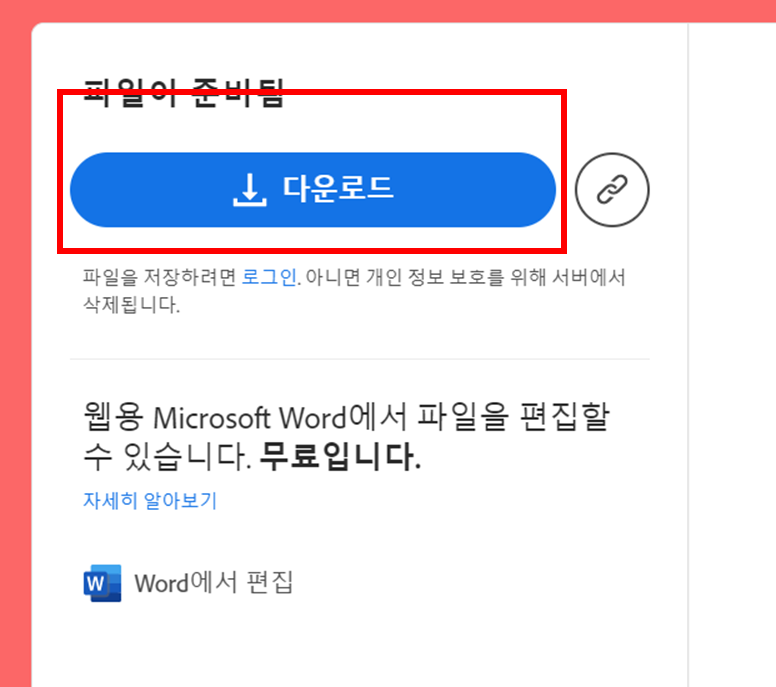Click the circular link button outline
The image size is (776, 687).
click(612, 190)
